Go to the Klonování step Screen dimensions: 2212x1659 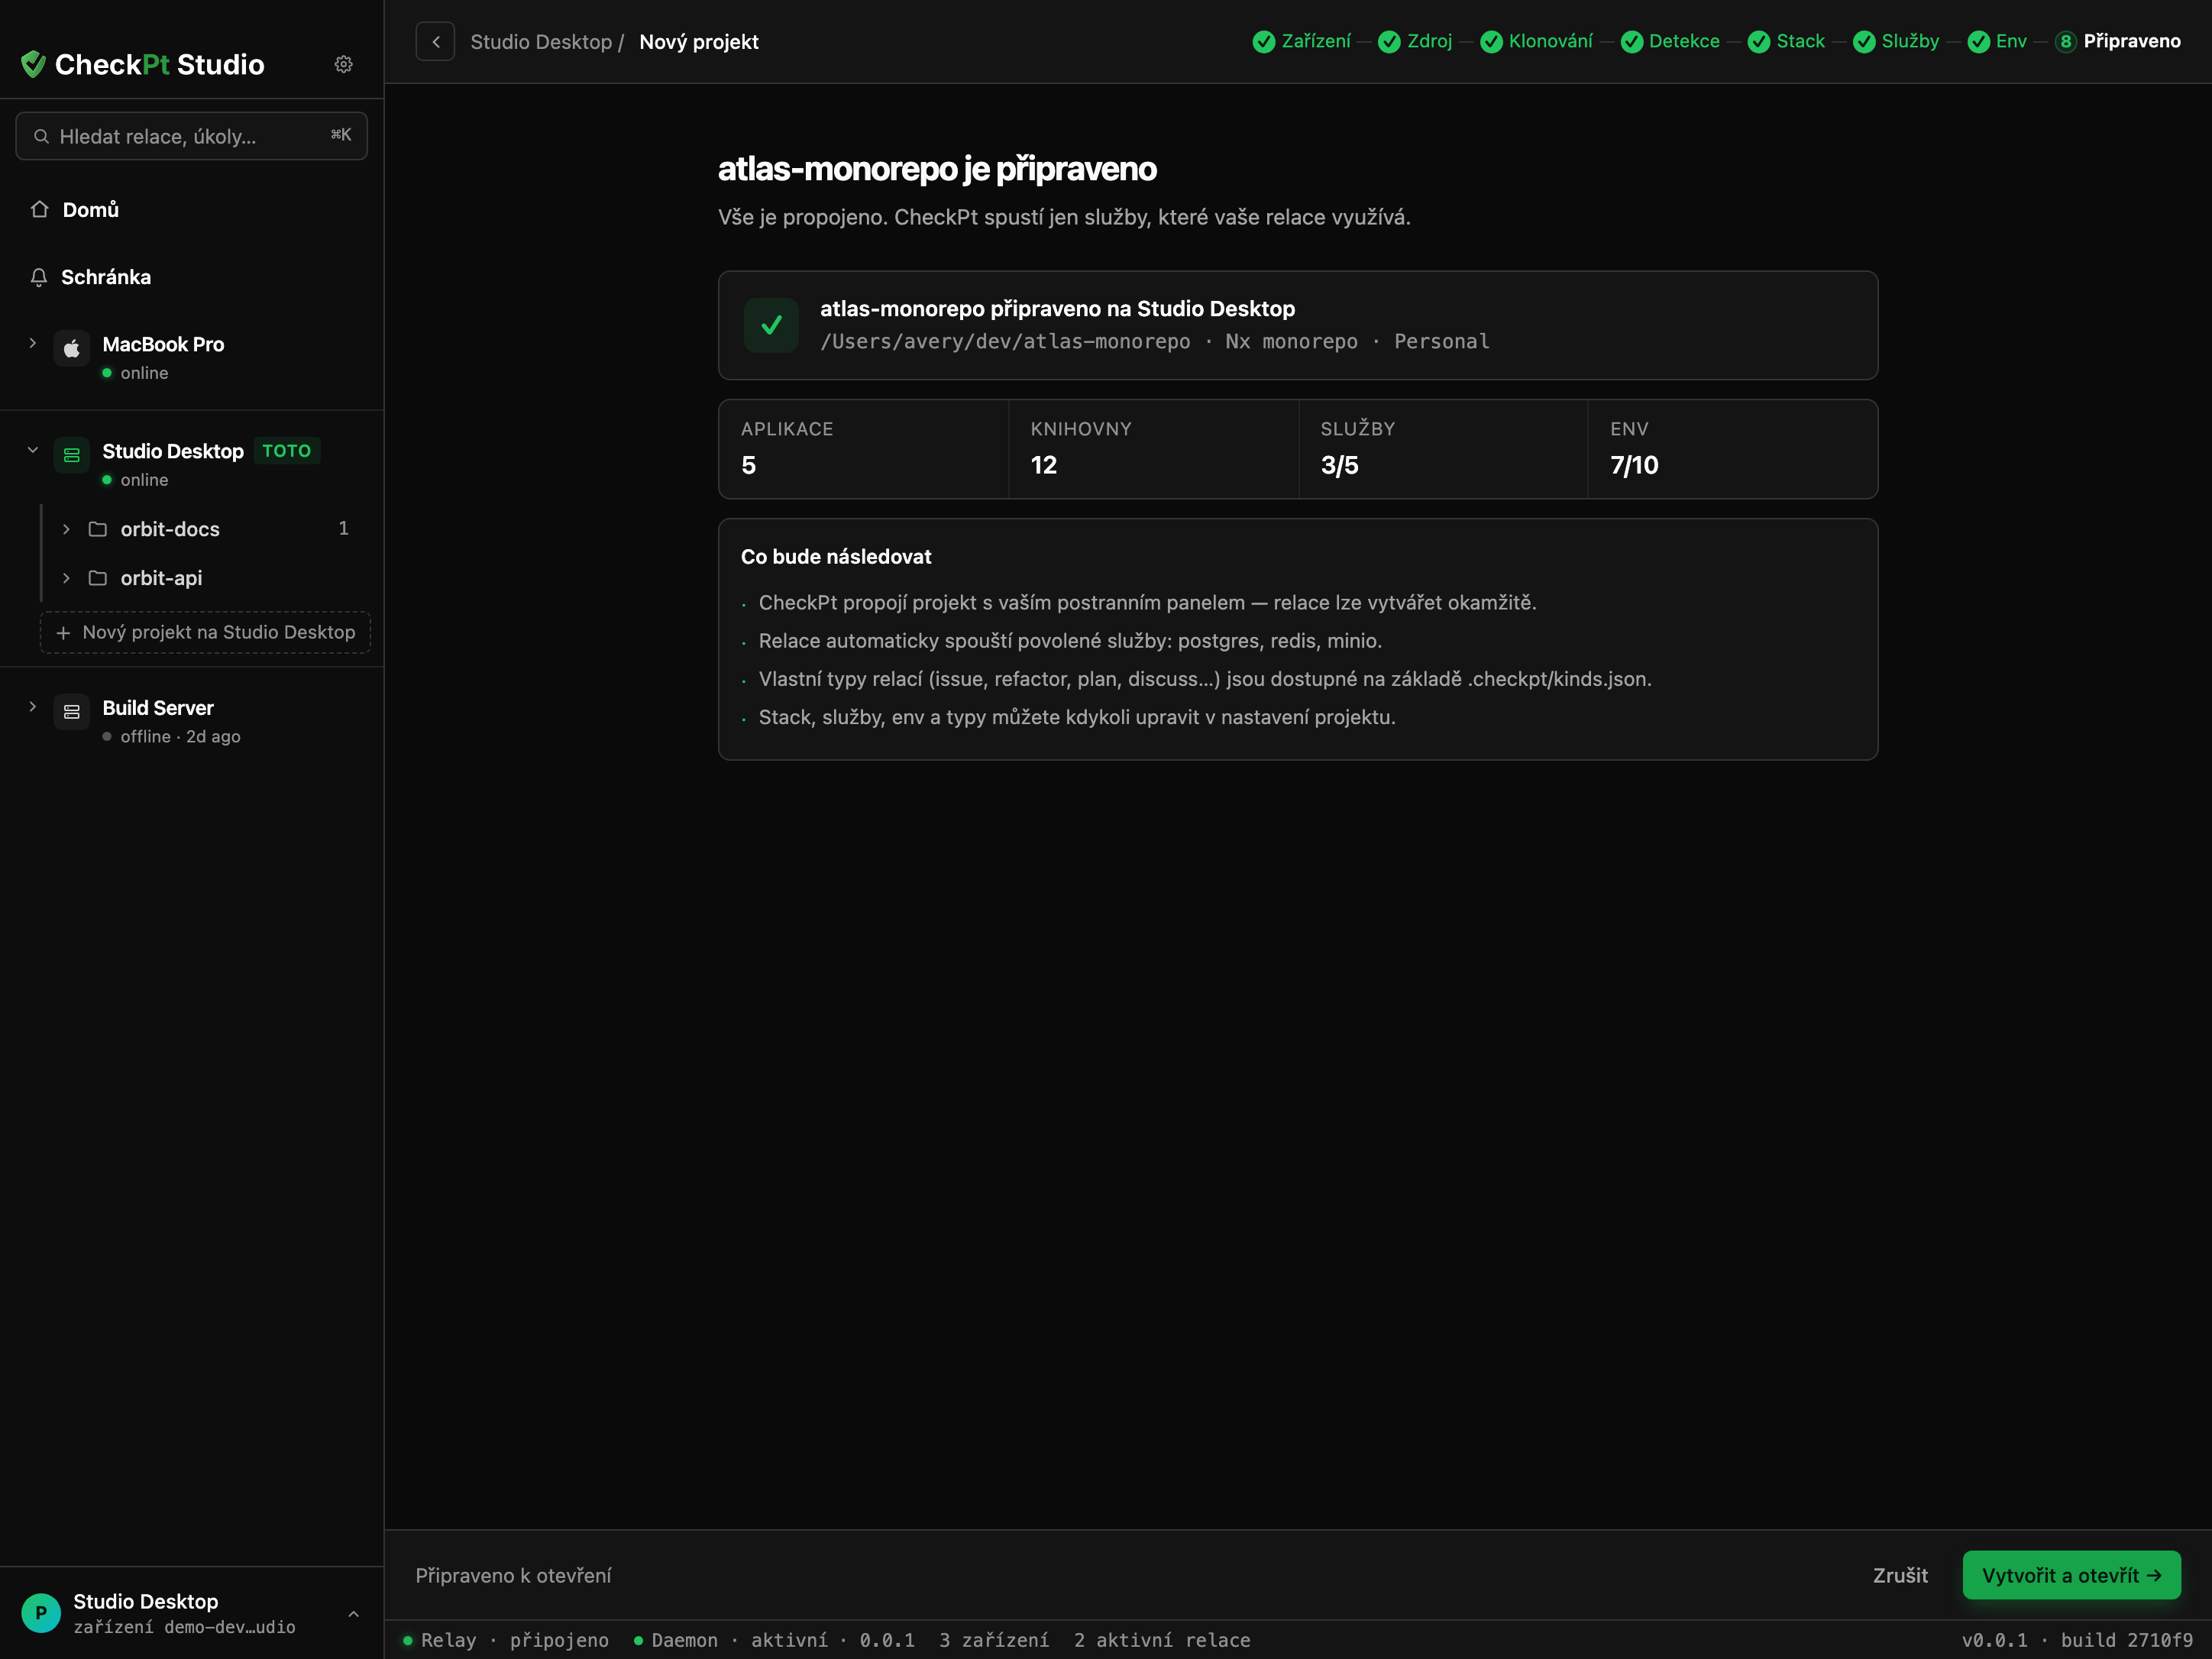(1537, 41)
